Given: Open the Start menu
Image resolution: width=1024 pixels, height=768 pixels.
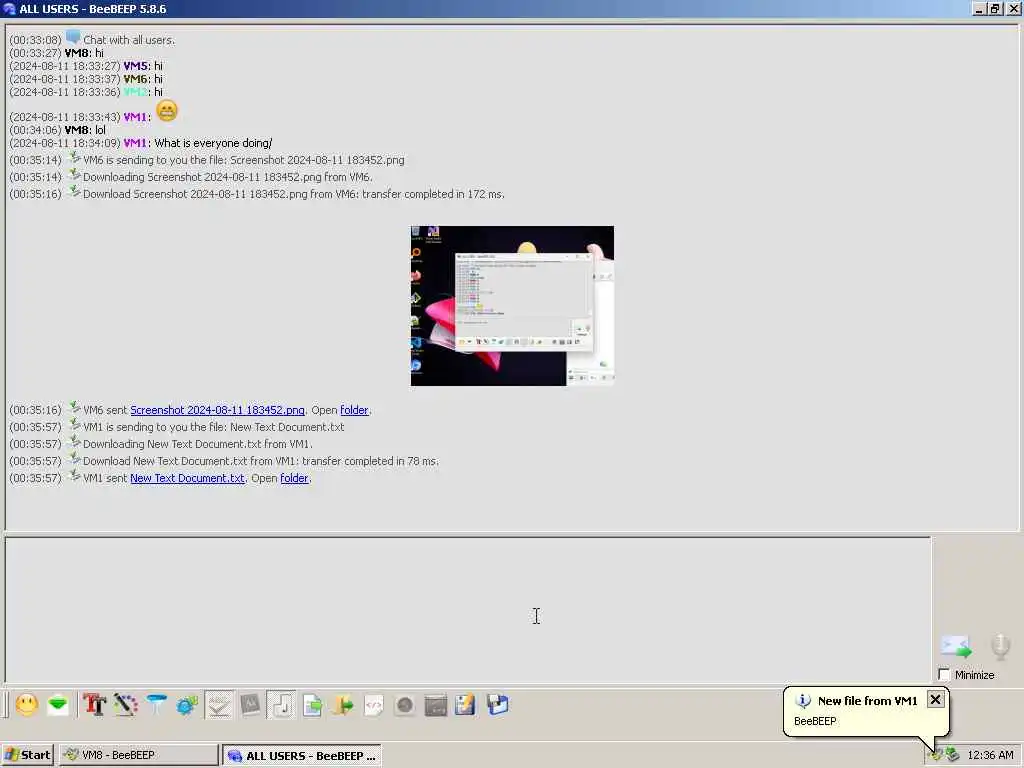Looking at the screenshot, I should tap(27, 755).
